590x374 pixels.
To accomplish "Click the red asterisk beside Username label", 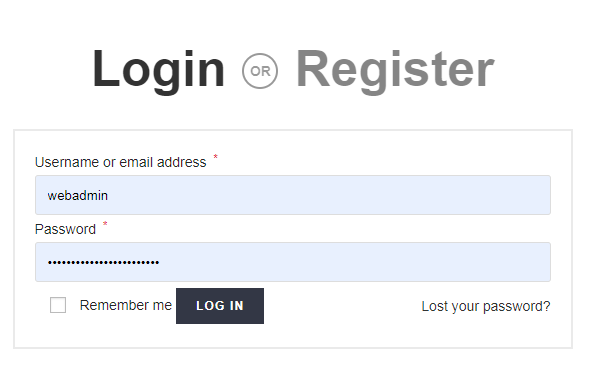I will coord(216,157).
